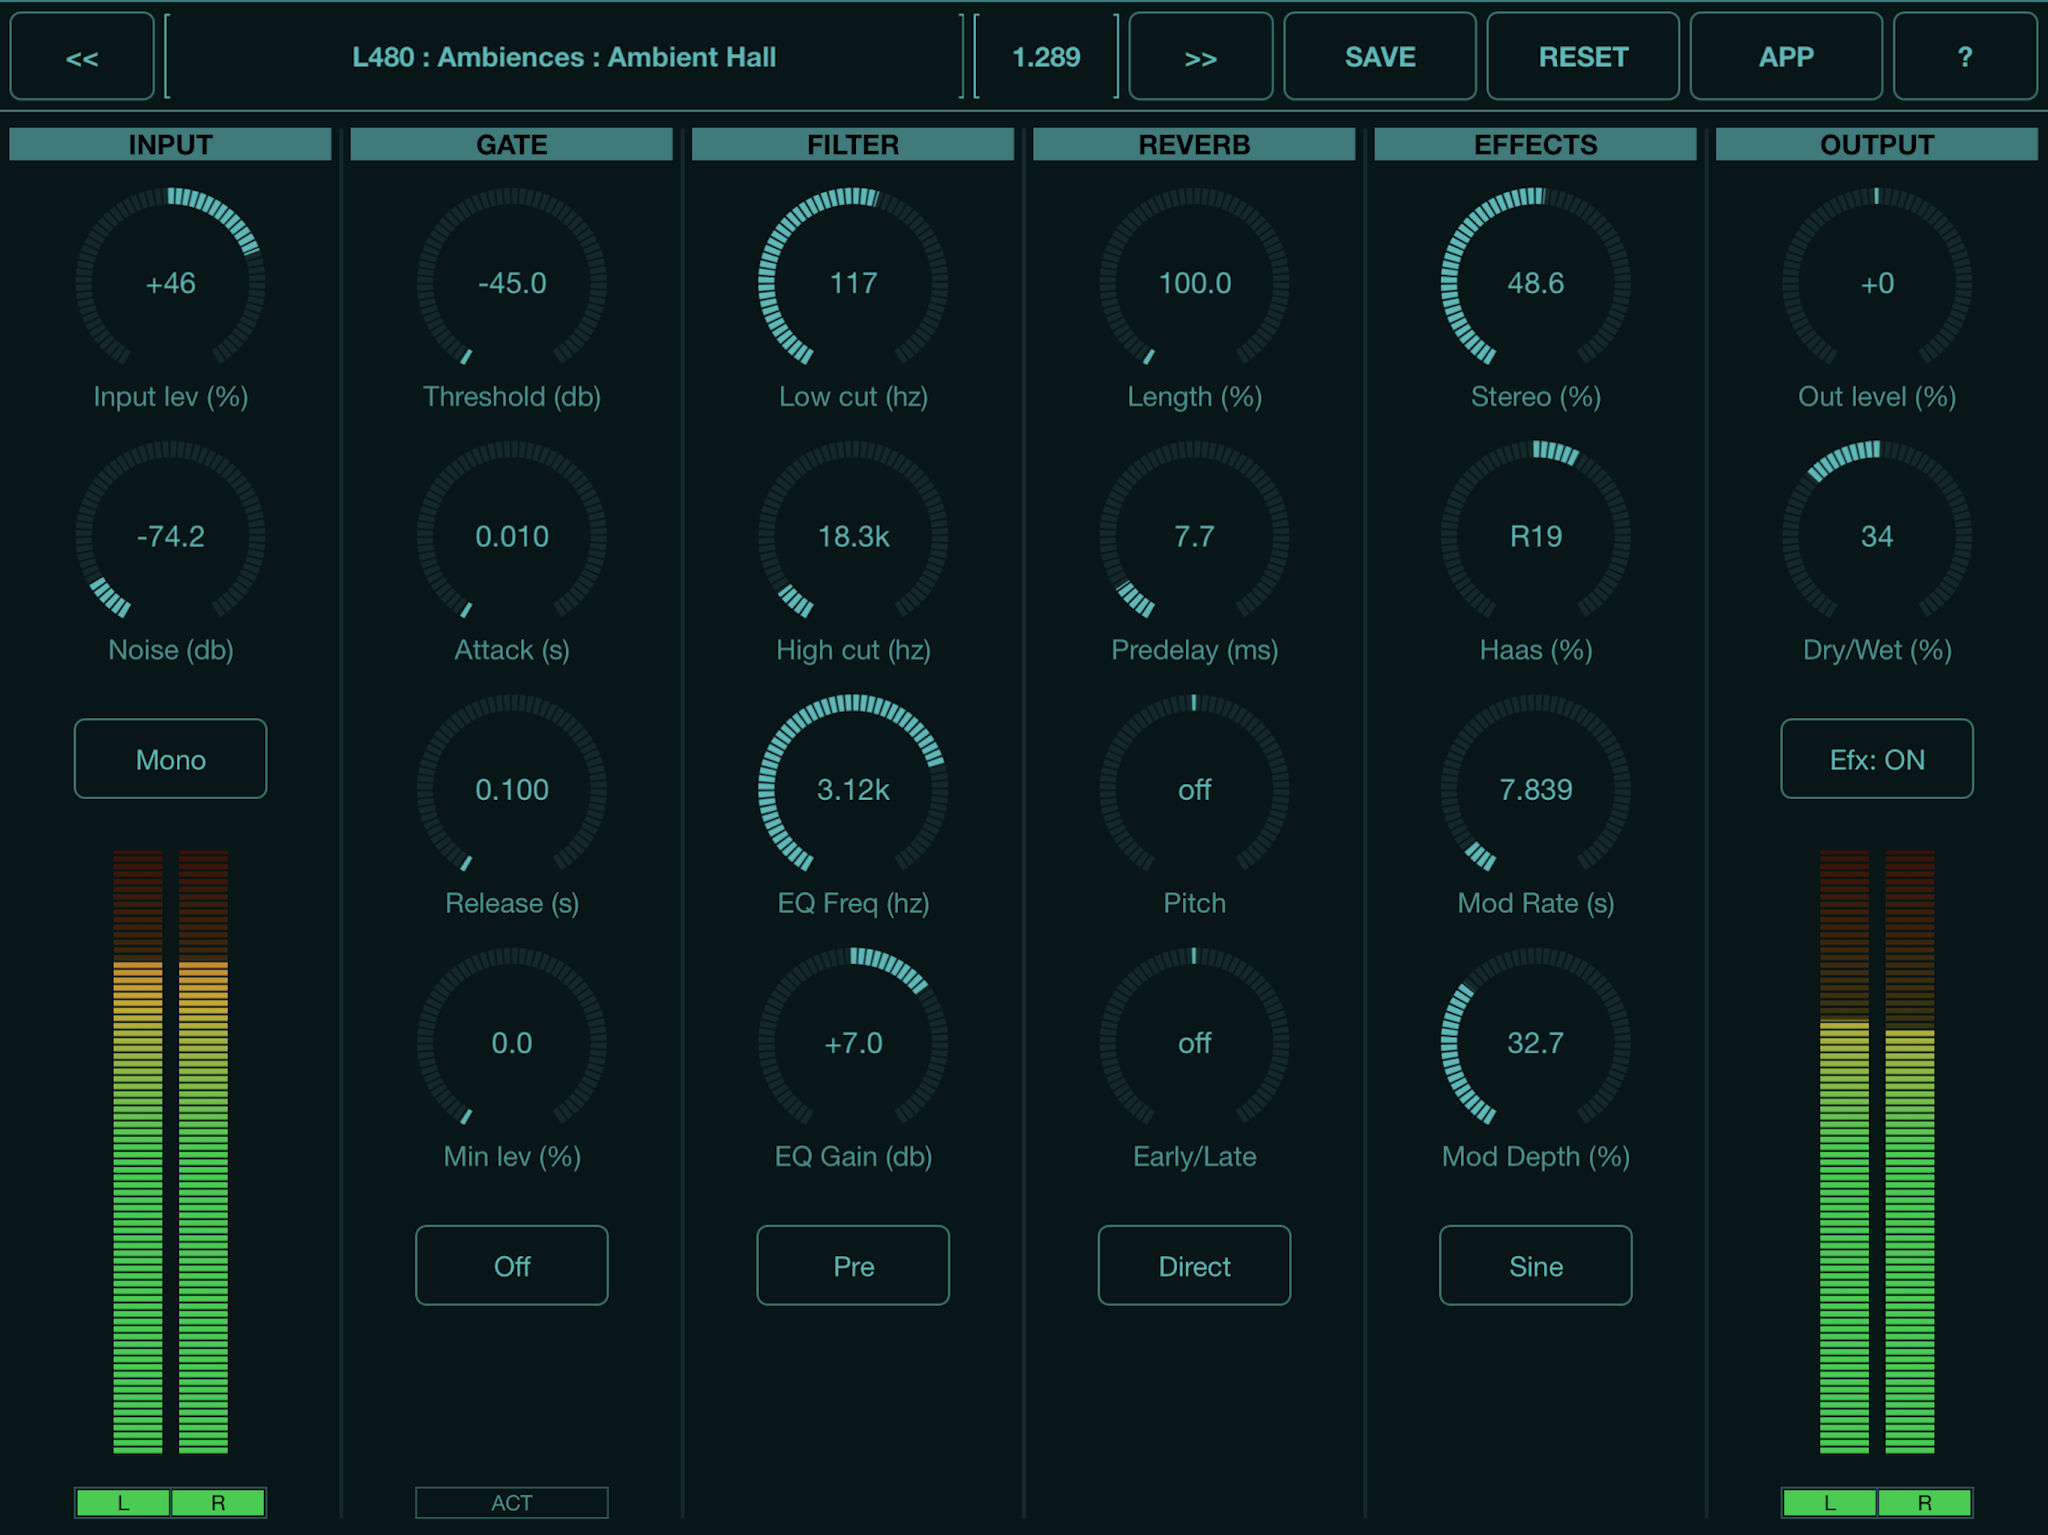
Task: Open the APP options
Action: click(1786, 57)
